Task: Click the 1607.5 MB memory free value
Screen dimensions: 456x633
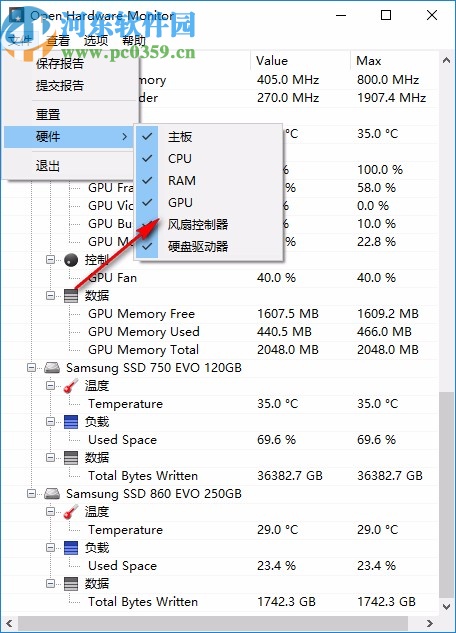Action: pyautogui.click(x=288, y=314)
